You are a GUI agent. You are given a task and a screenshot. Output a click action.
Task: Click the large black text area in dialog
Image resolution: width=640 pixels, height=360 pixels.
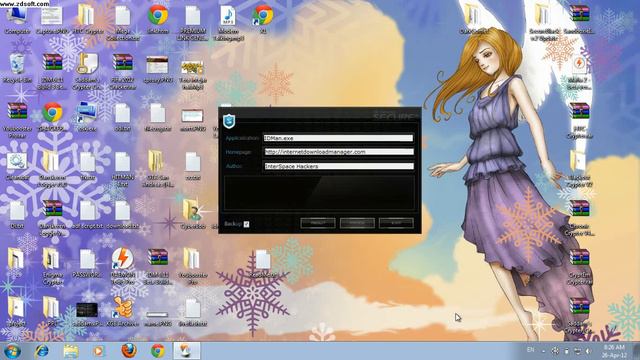(320, 193)
